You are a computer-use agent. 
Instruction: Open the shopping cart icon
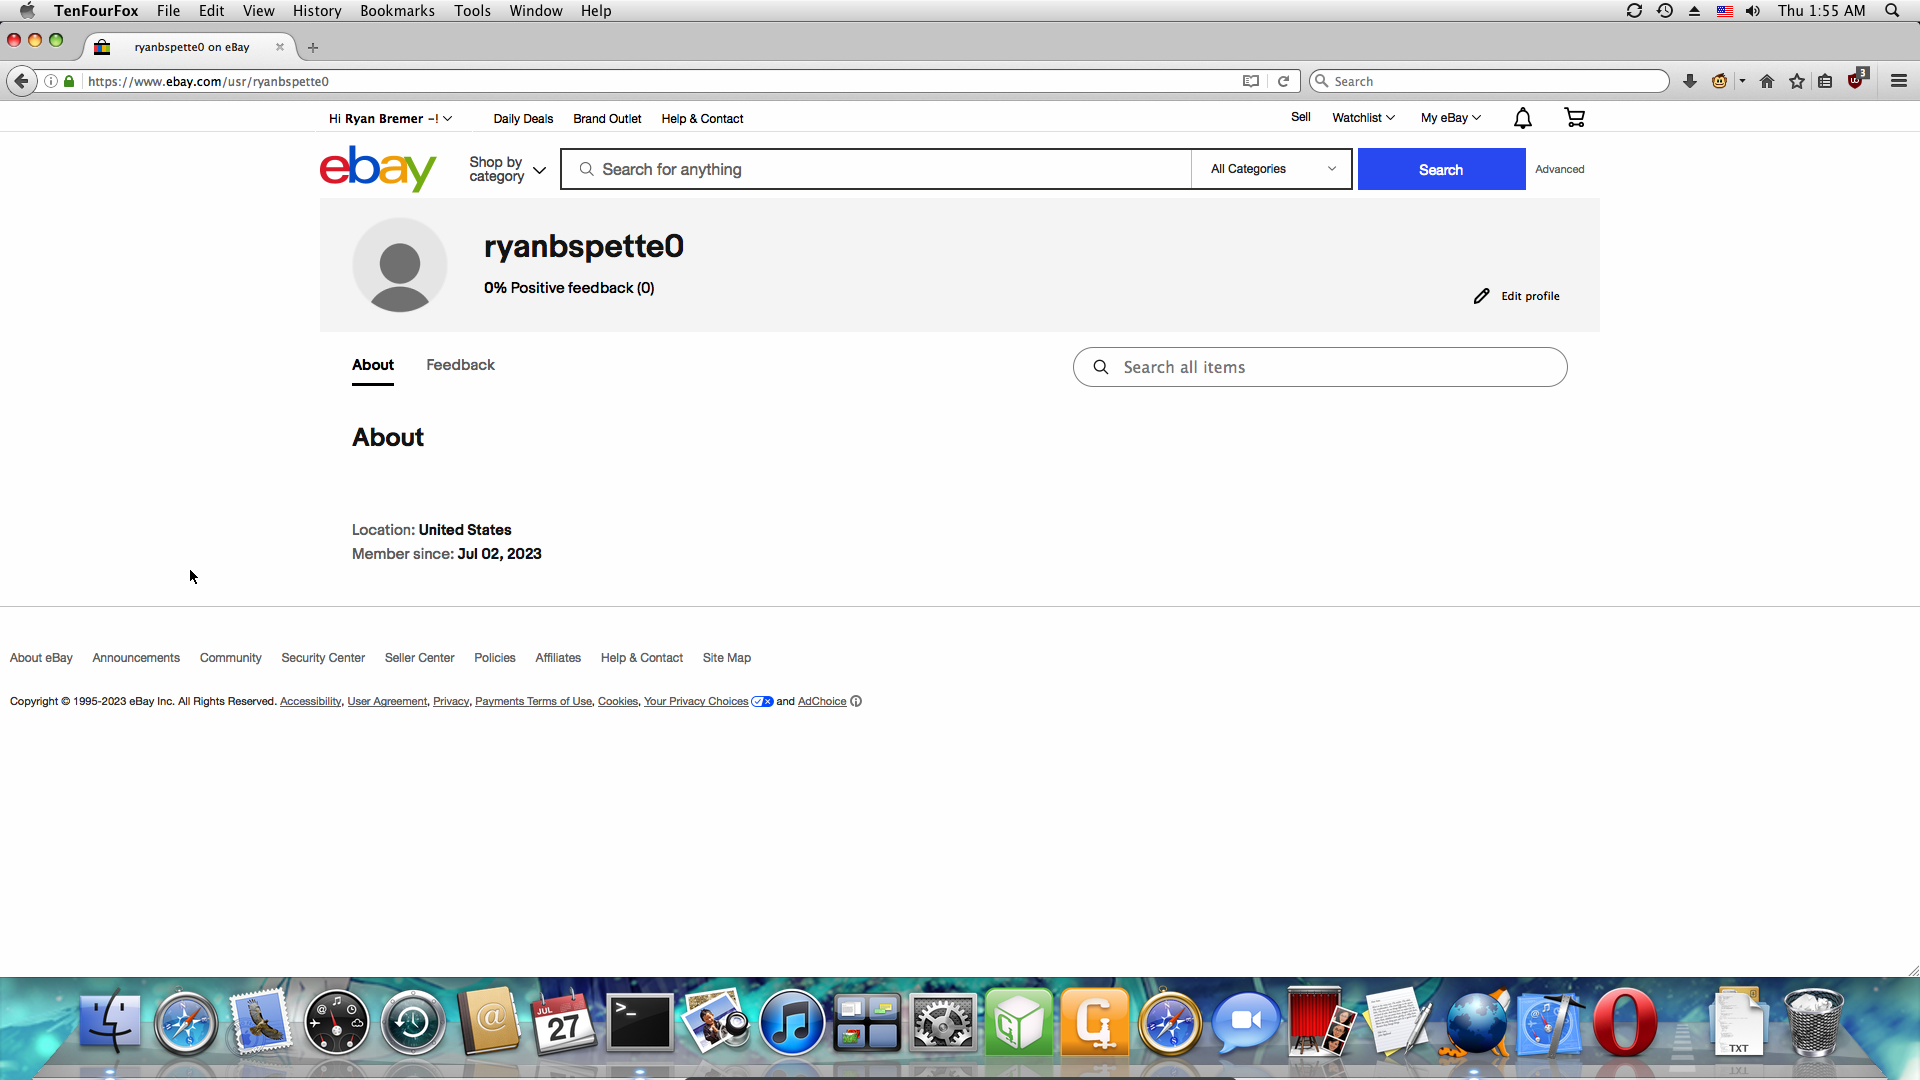point(1574,118)
